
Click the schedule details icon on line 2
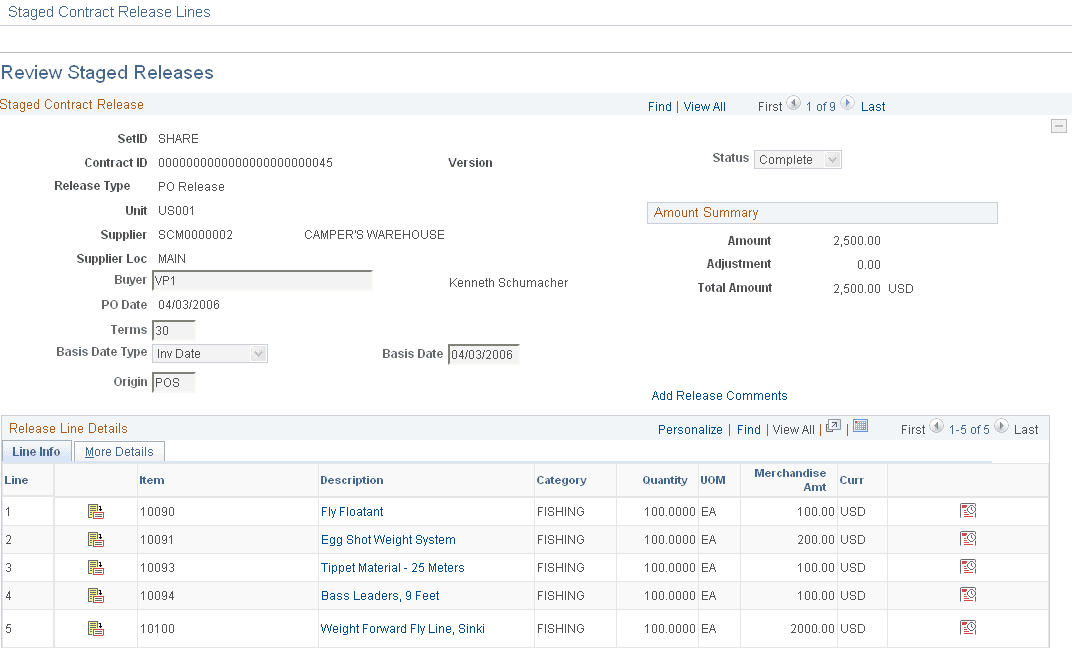[x=968, y=538]
